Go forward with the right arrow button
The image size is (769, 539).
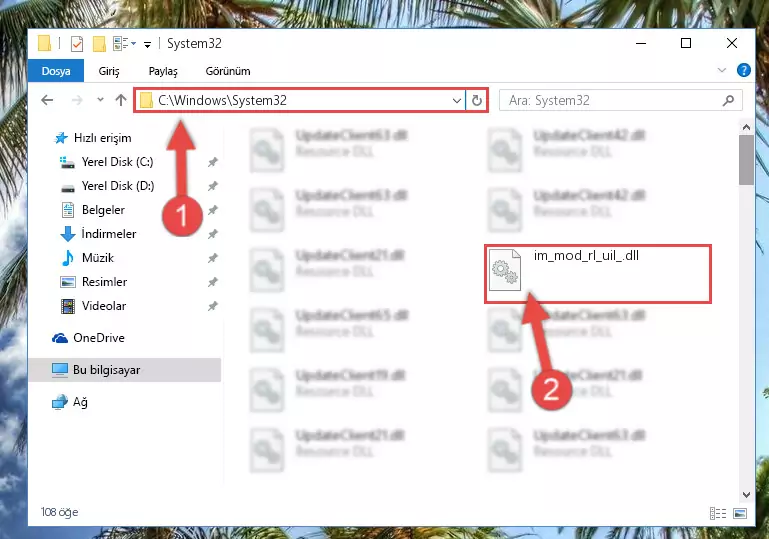pyautogui.click(x=77, y=100)
